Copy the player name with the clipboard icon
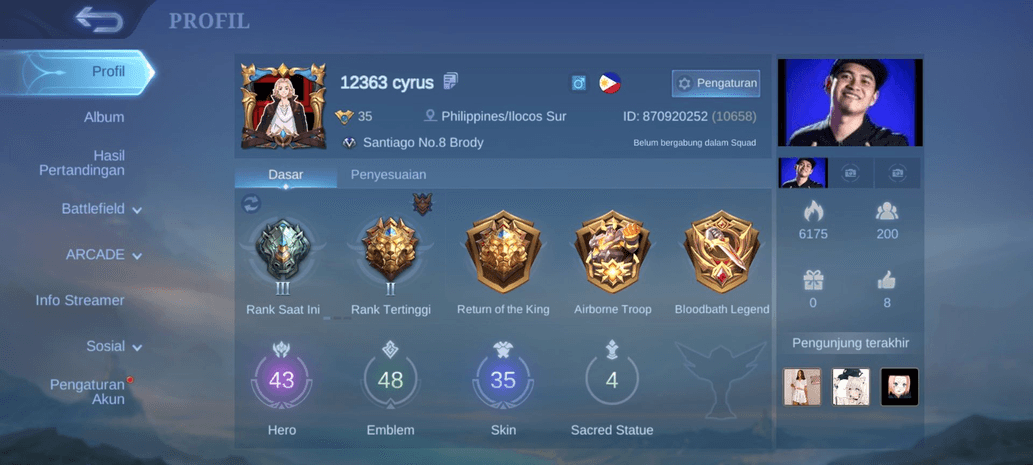 coord(451,82)
